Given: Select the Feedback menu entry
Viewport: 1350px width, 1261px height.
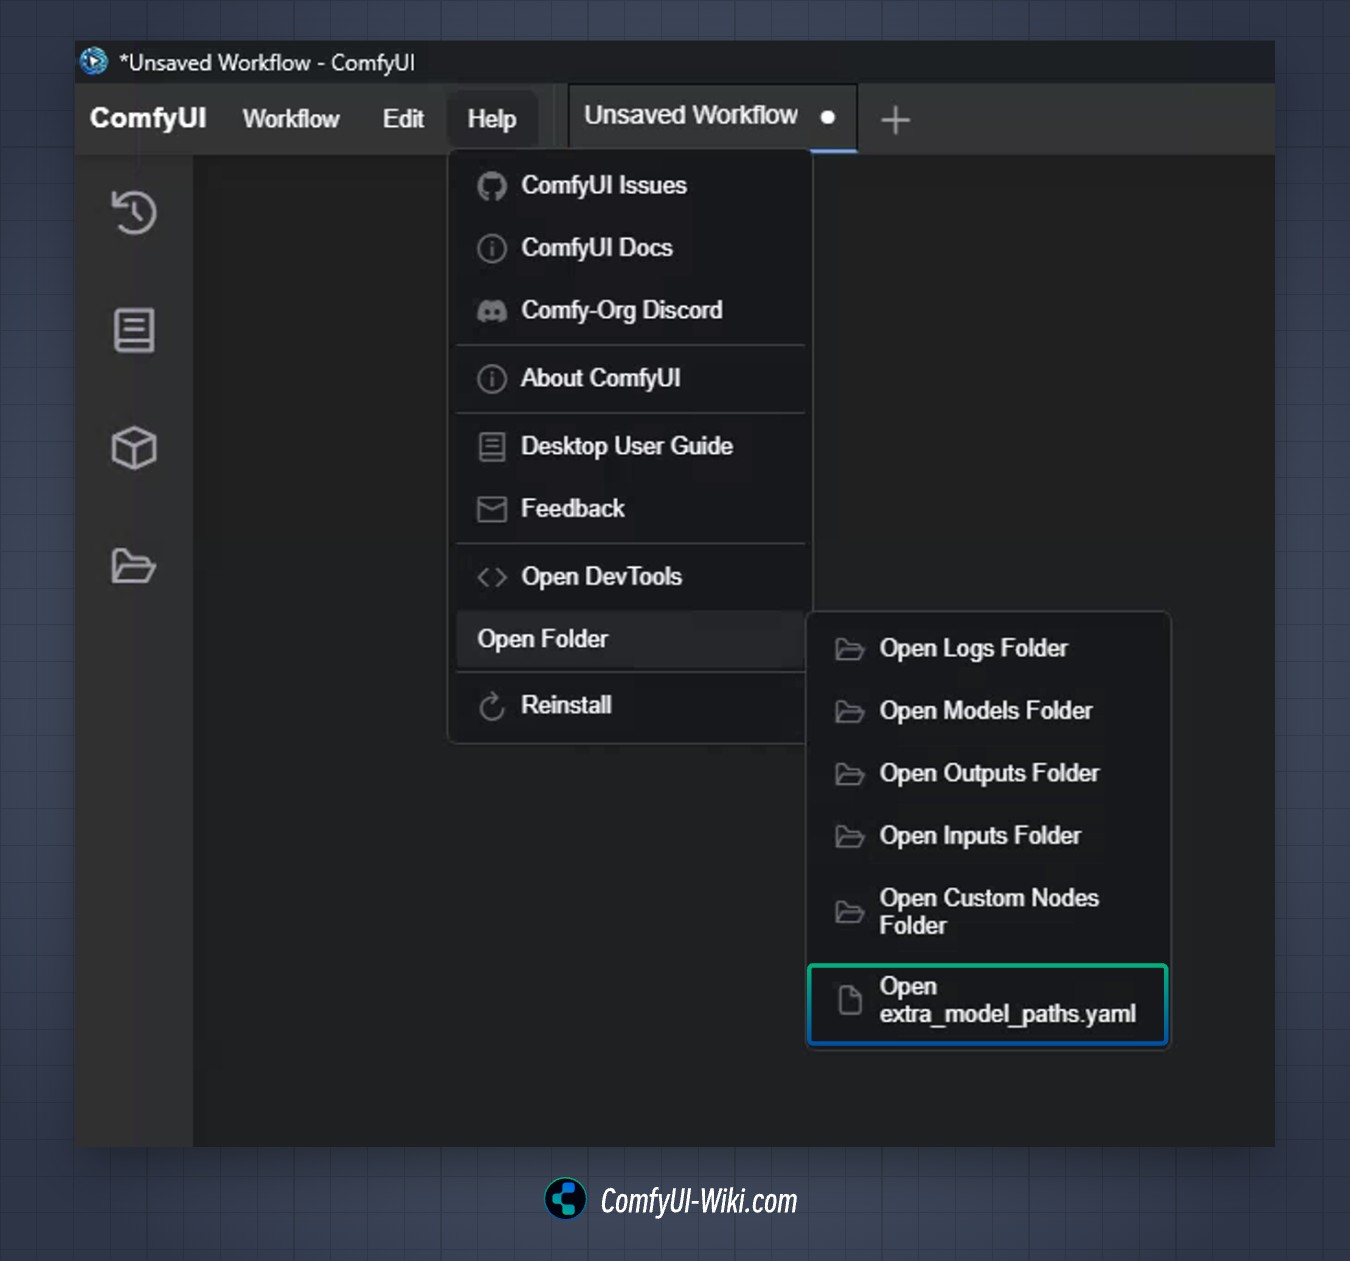Looking at the screenshot, I should click(631, 509).
